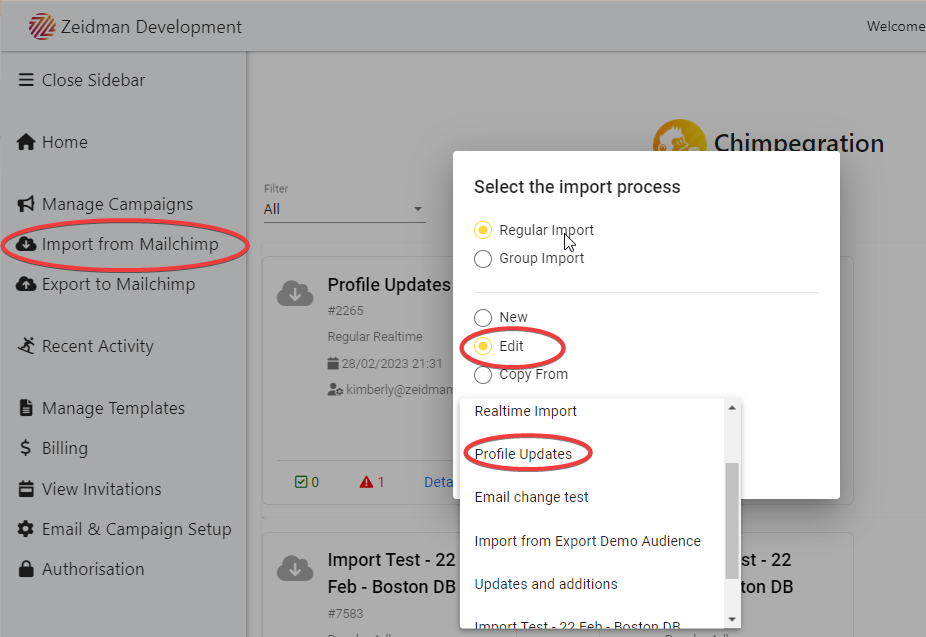Select the Edit radio button
926x637 pixels.
pos(483,346)
